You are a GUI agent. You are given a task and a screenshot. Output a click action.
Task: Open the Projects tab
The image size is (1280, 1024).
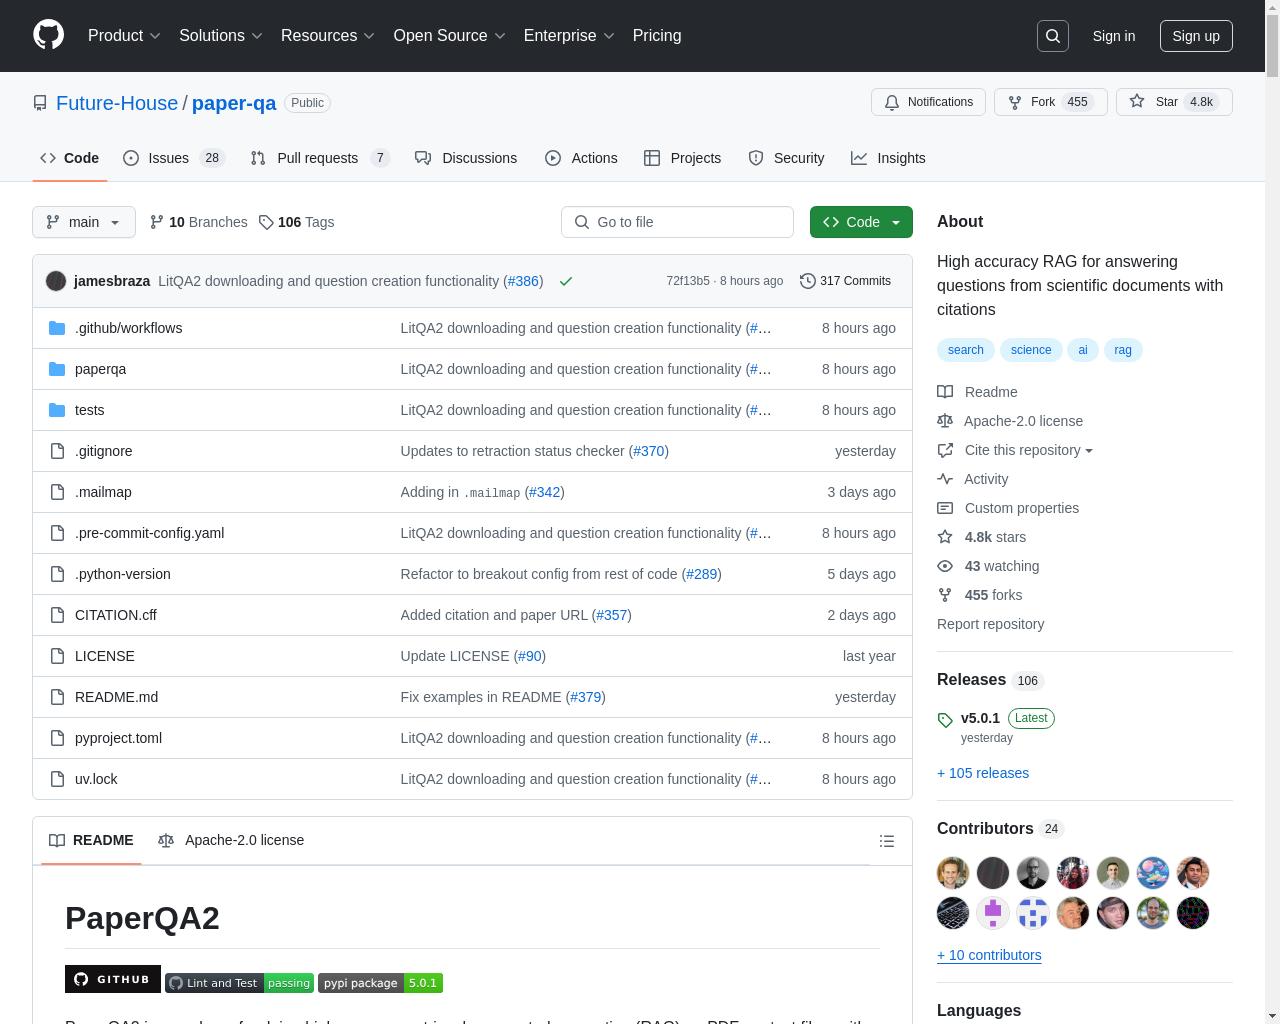682,158
